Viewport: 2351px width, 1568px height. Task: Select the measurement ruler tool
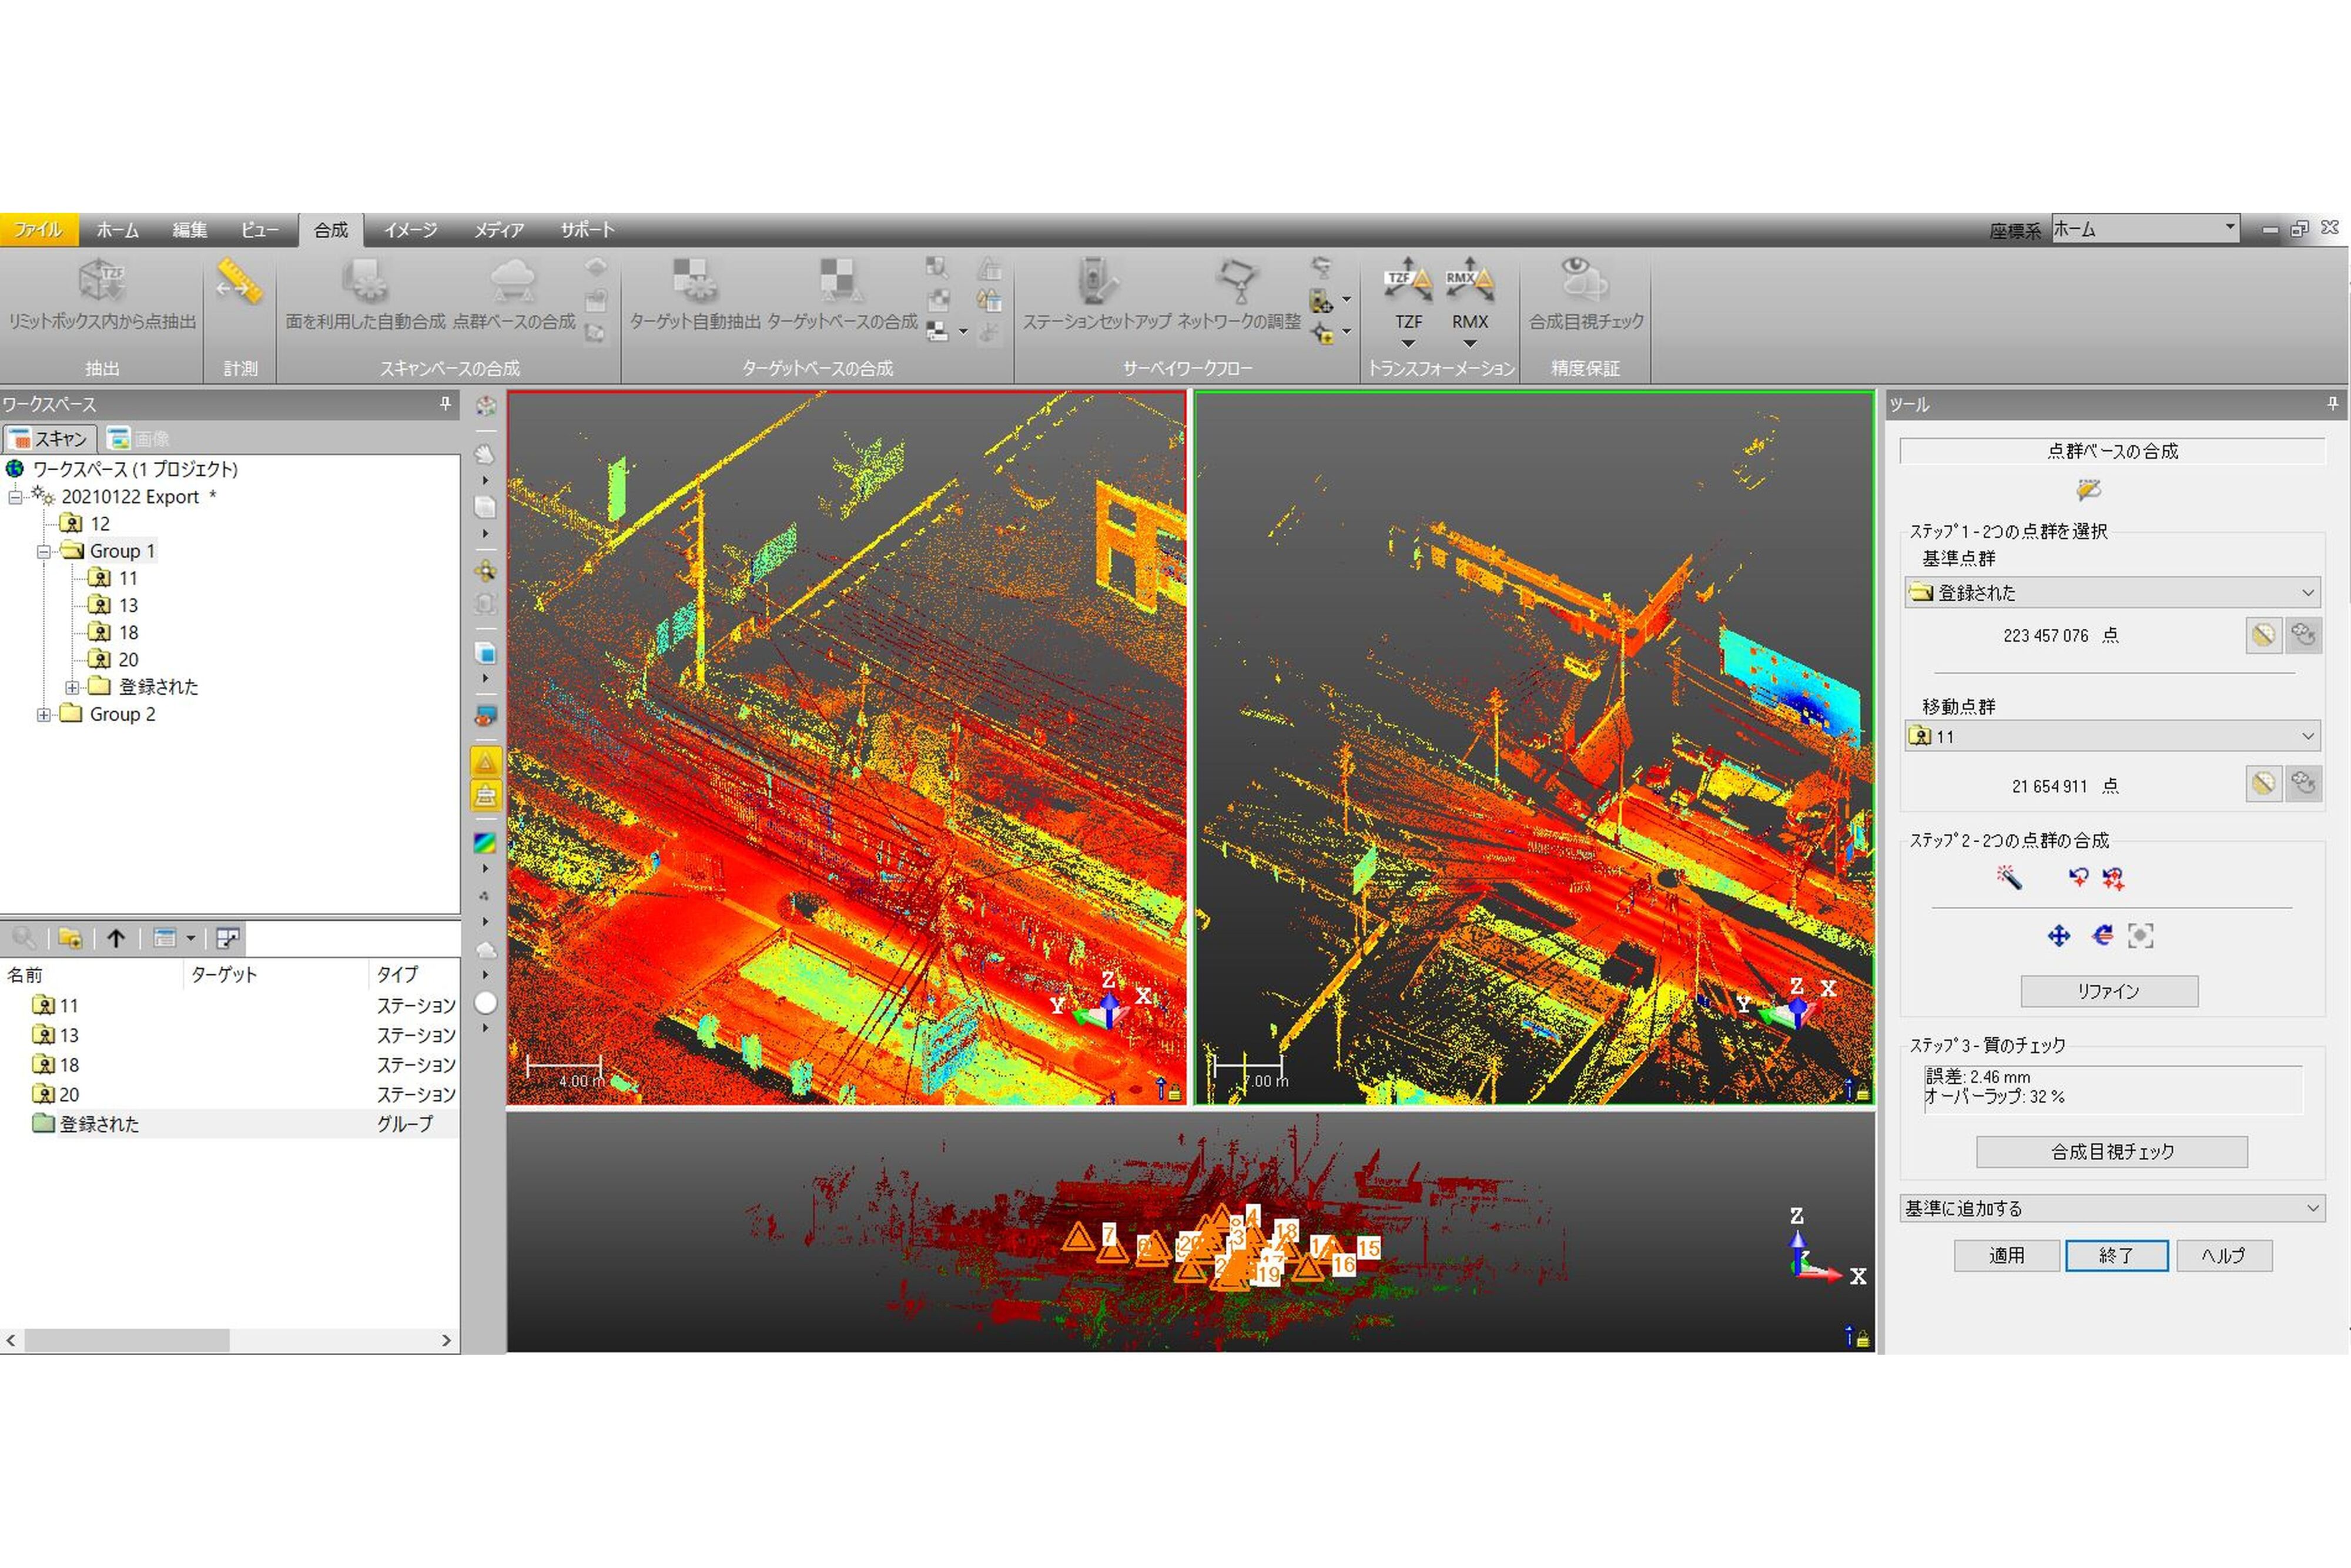click(x=239, y=283)
